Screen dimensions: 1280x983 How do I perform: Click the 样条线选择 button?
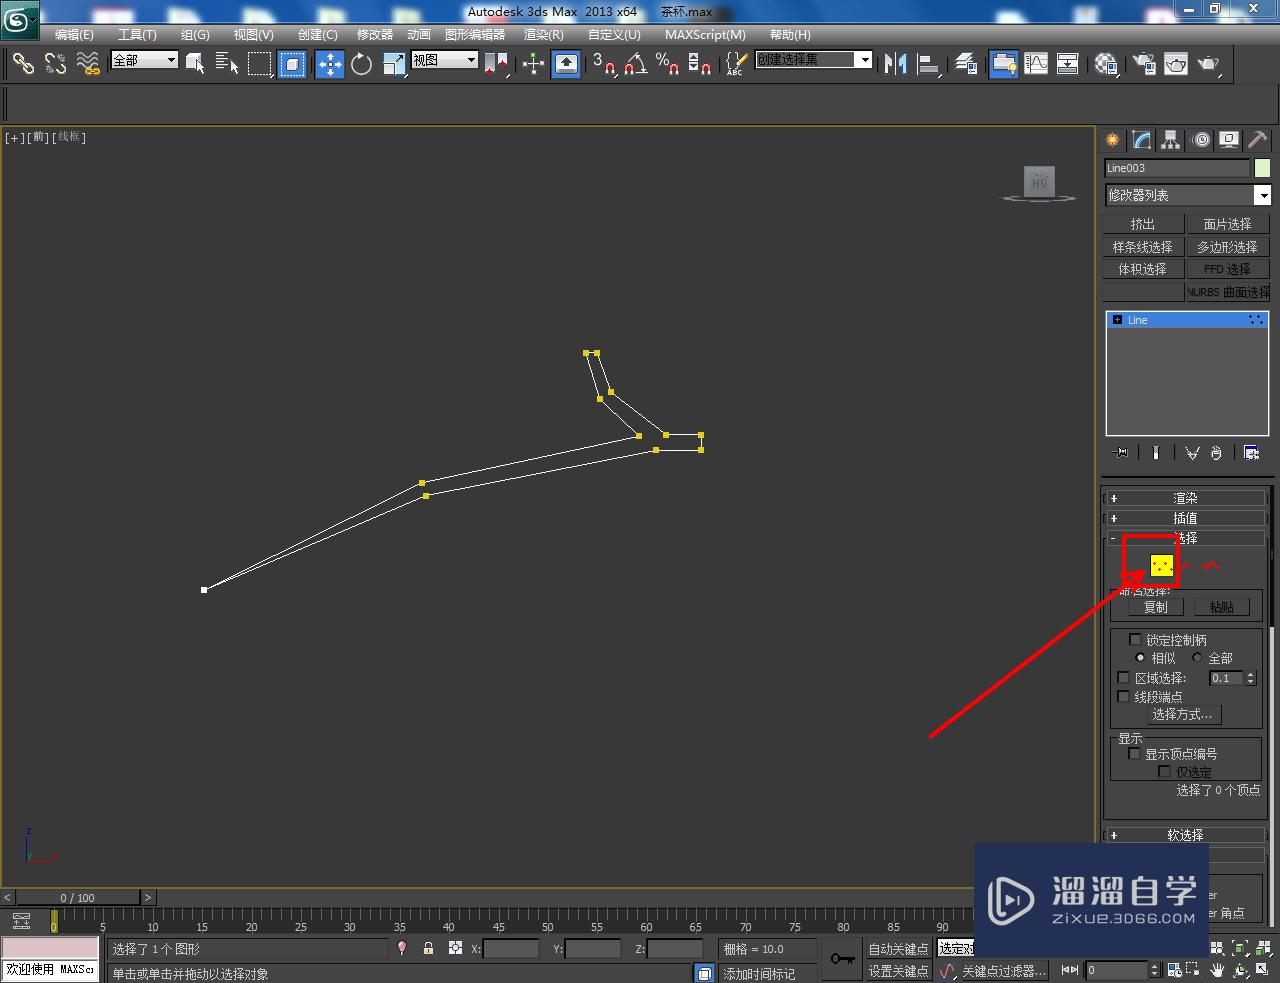1143,247
